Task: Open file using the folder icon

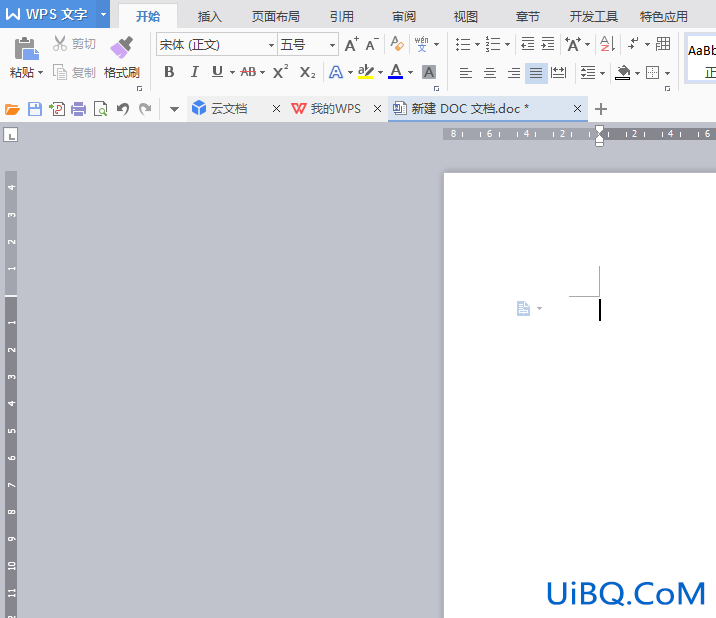Action: click(x=12, y=109)
